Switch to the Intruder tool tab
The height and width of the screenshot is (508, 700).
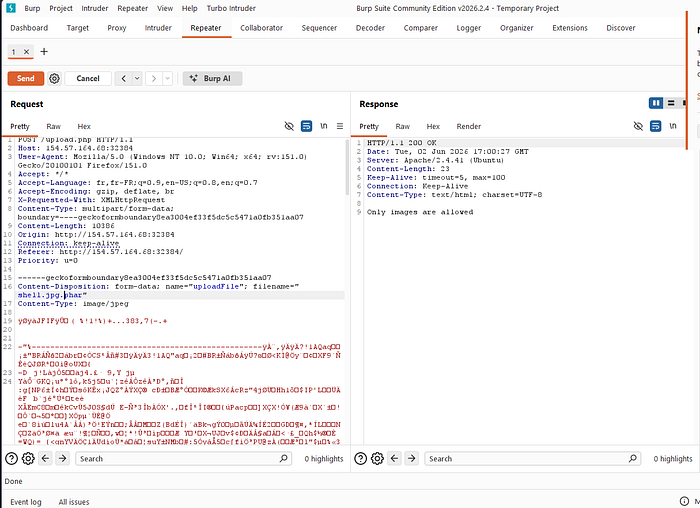click(x=158, y=28)
